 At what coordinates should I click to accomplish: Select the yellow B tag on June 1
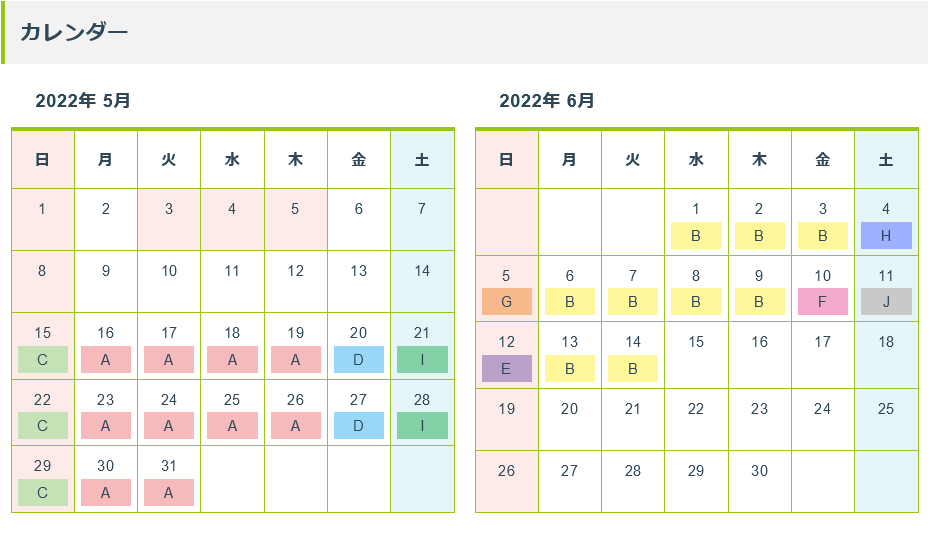(x=696, y=236)
